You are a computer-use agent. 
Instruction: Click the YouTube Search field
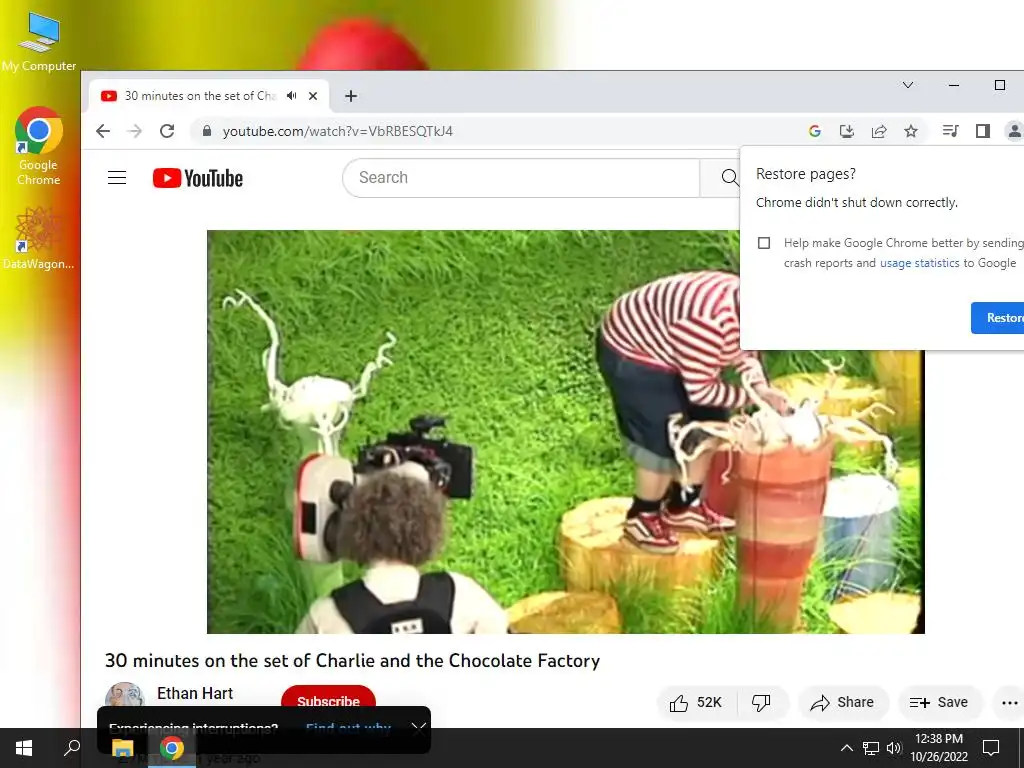click(520, 178)
